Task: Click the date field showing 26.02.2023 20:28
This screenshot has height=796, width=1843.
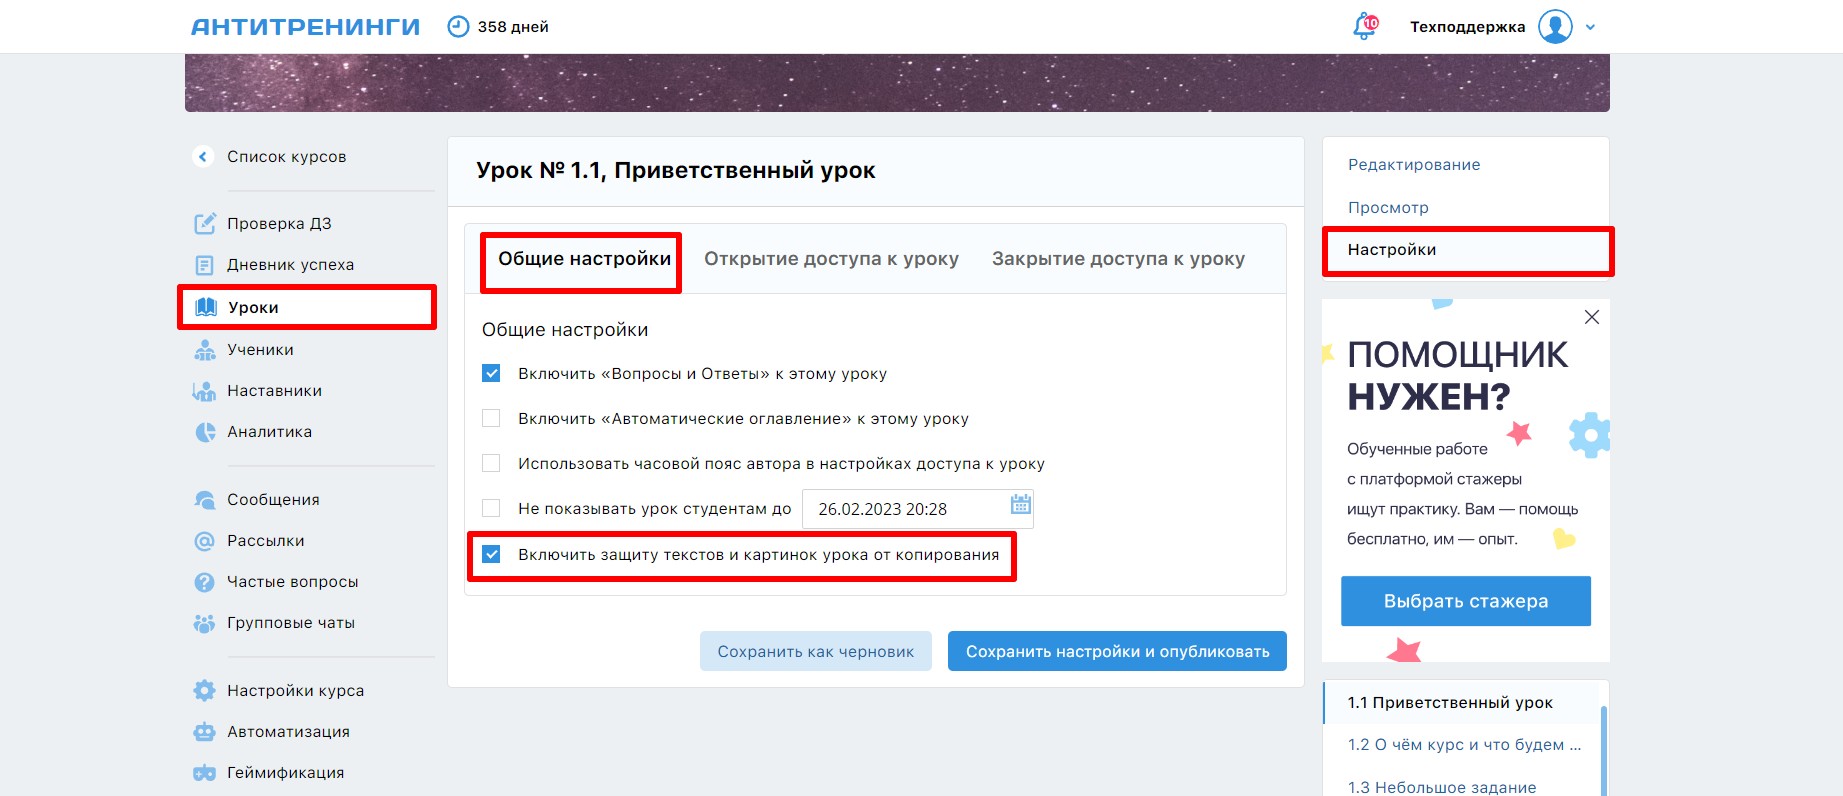Action: click(x=900, y=509)
